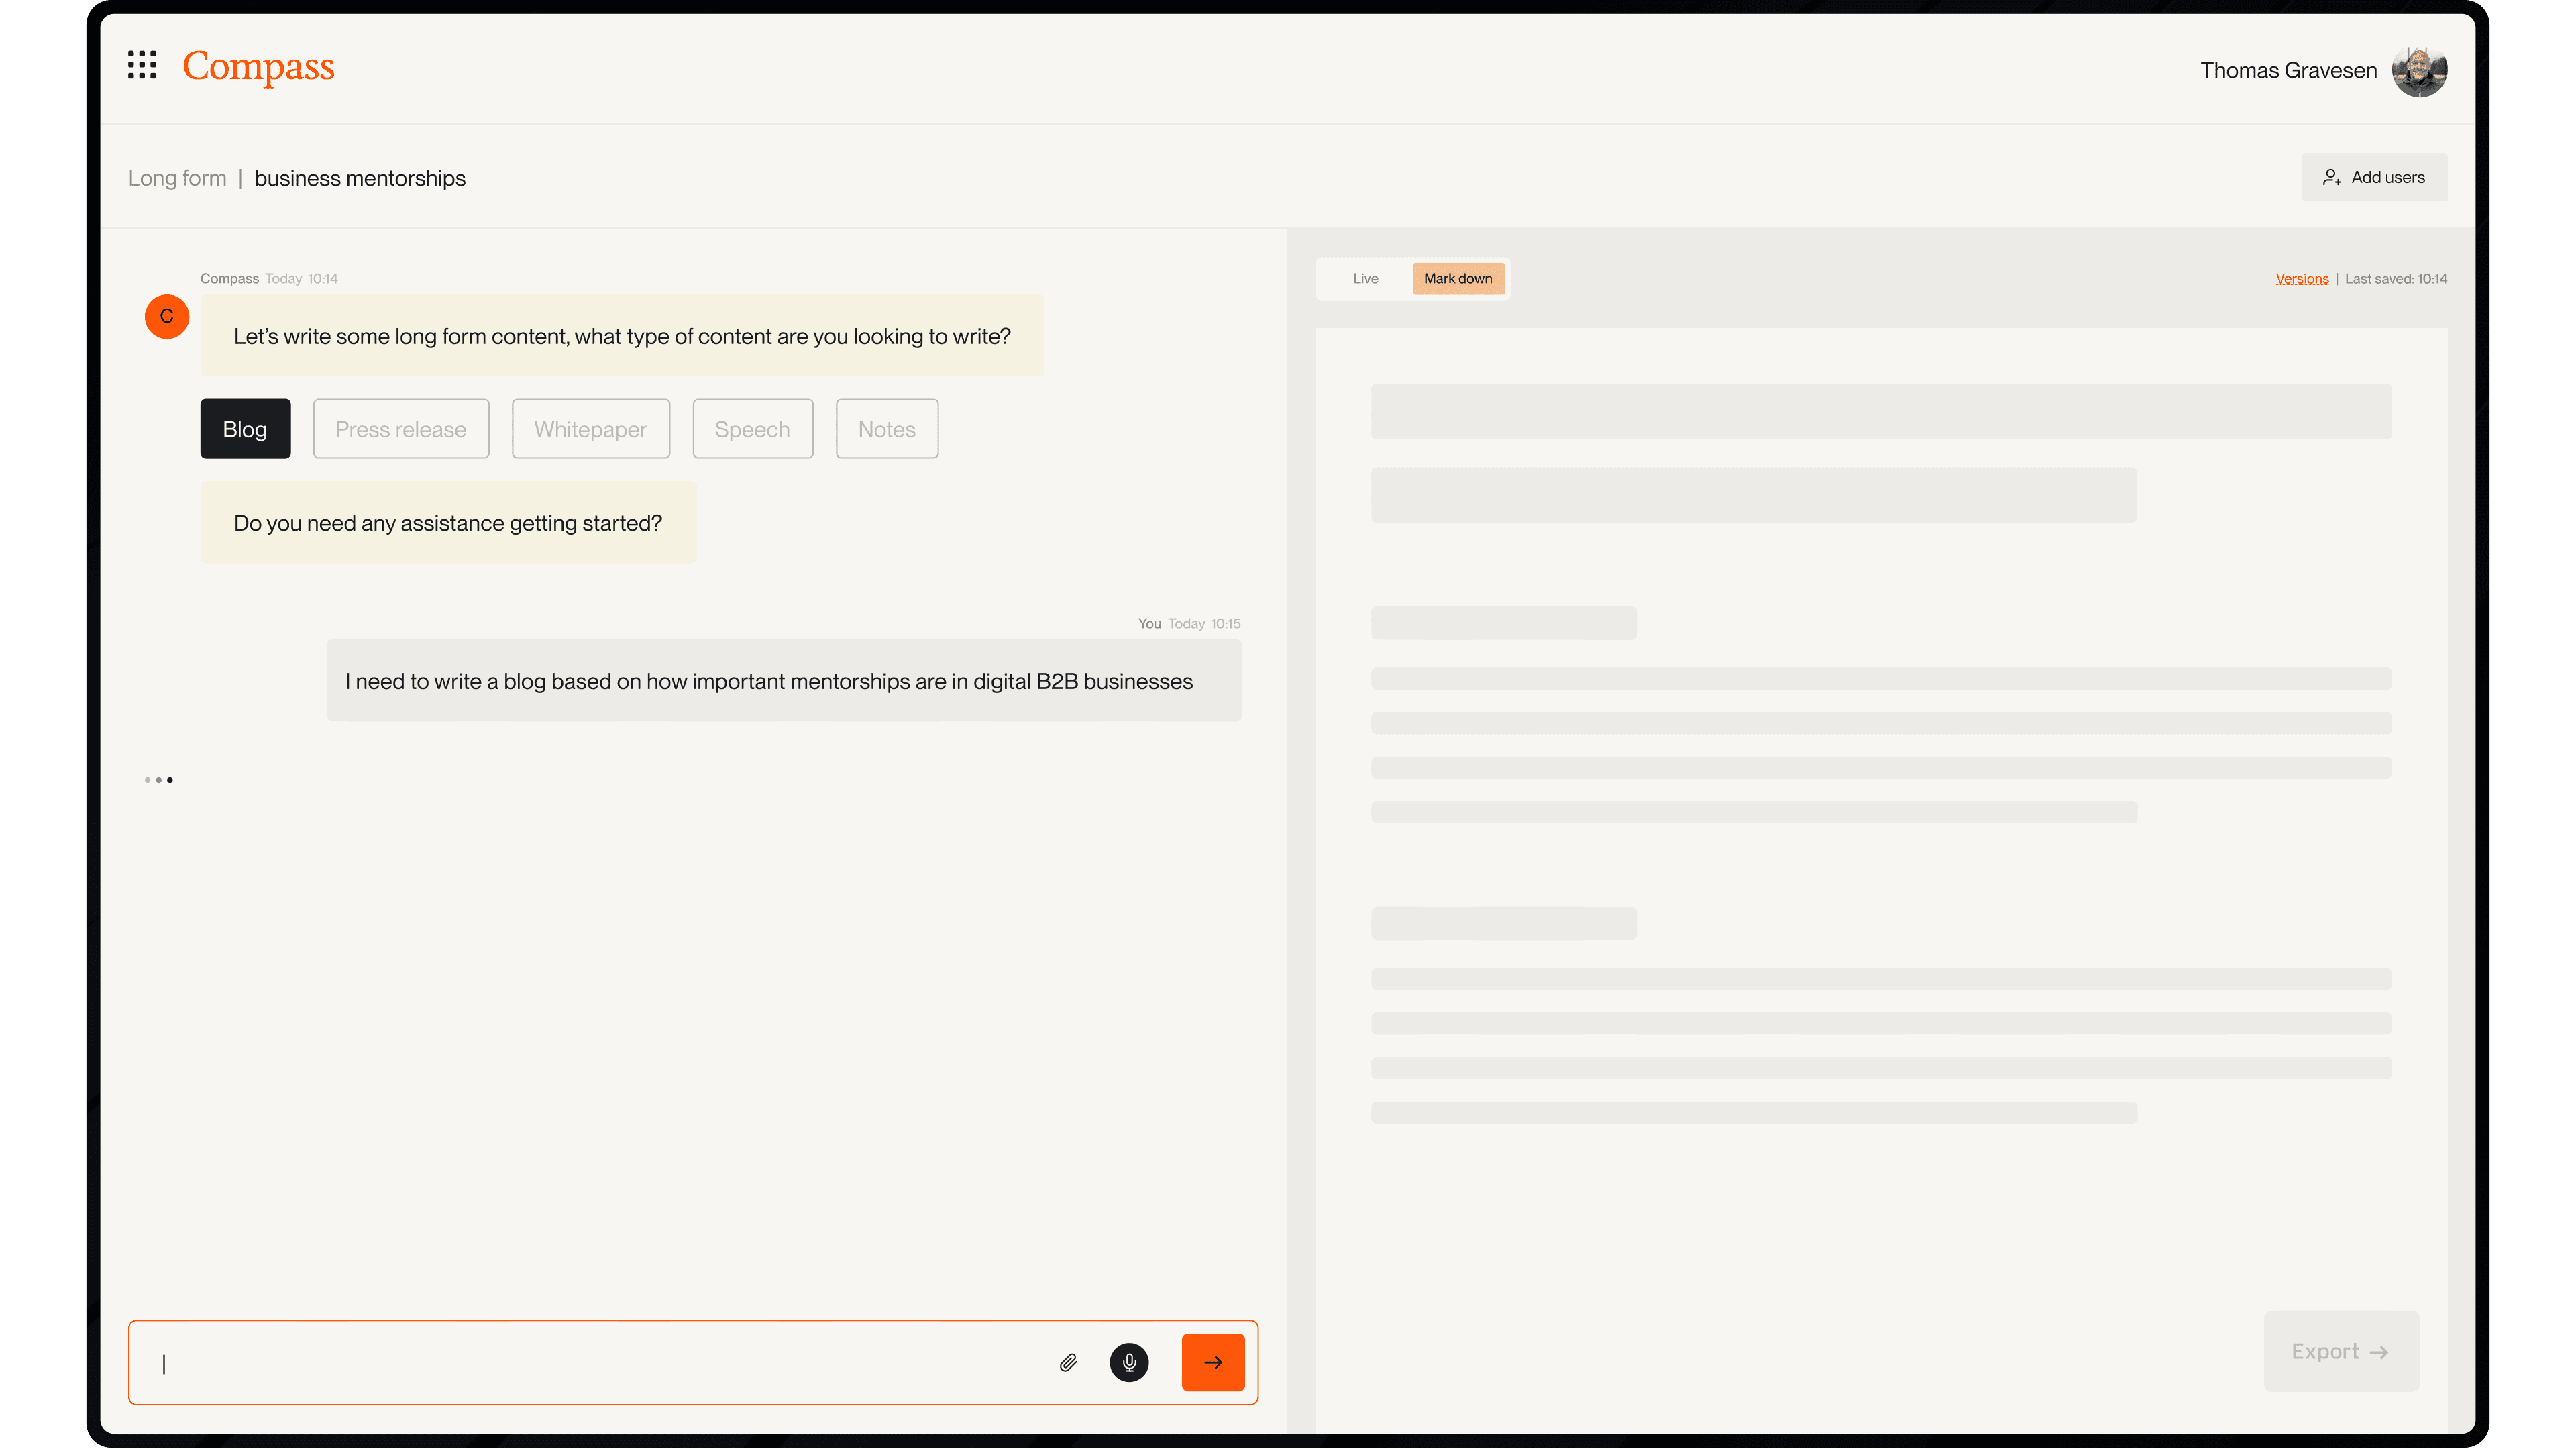Open the Versions link
2576x1449 pixels.
tap(2302, 279)
